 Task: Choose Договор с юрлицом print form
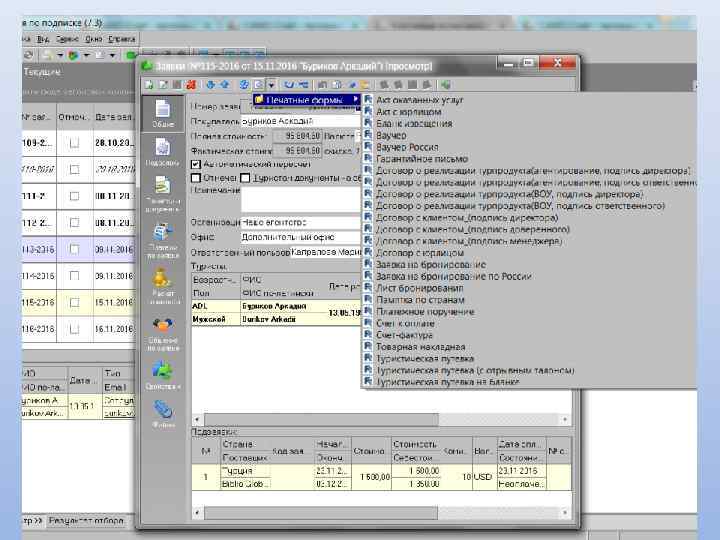[420, 253]
